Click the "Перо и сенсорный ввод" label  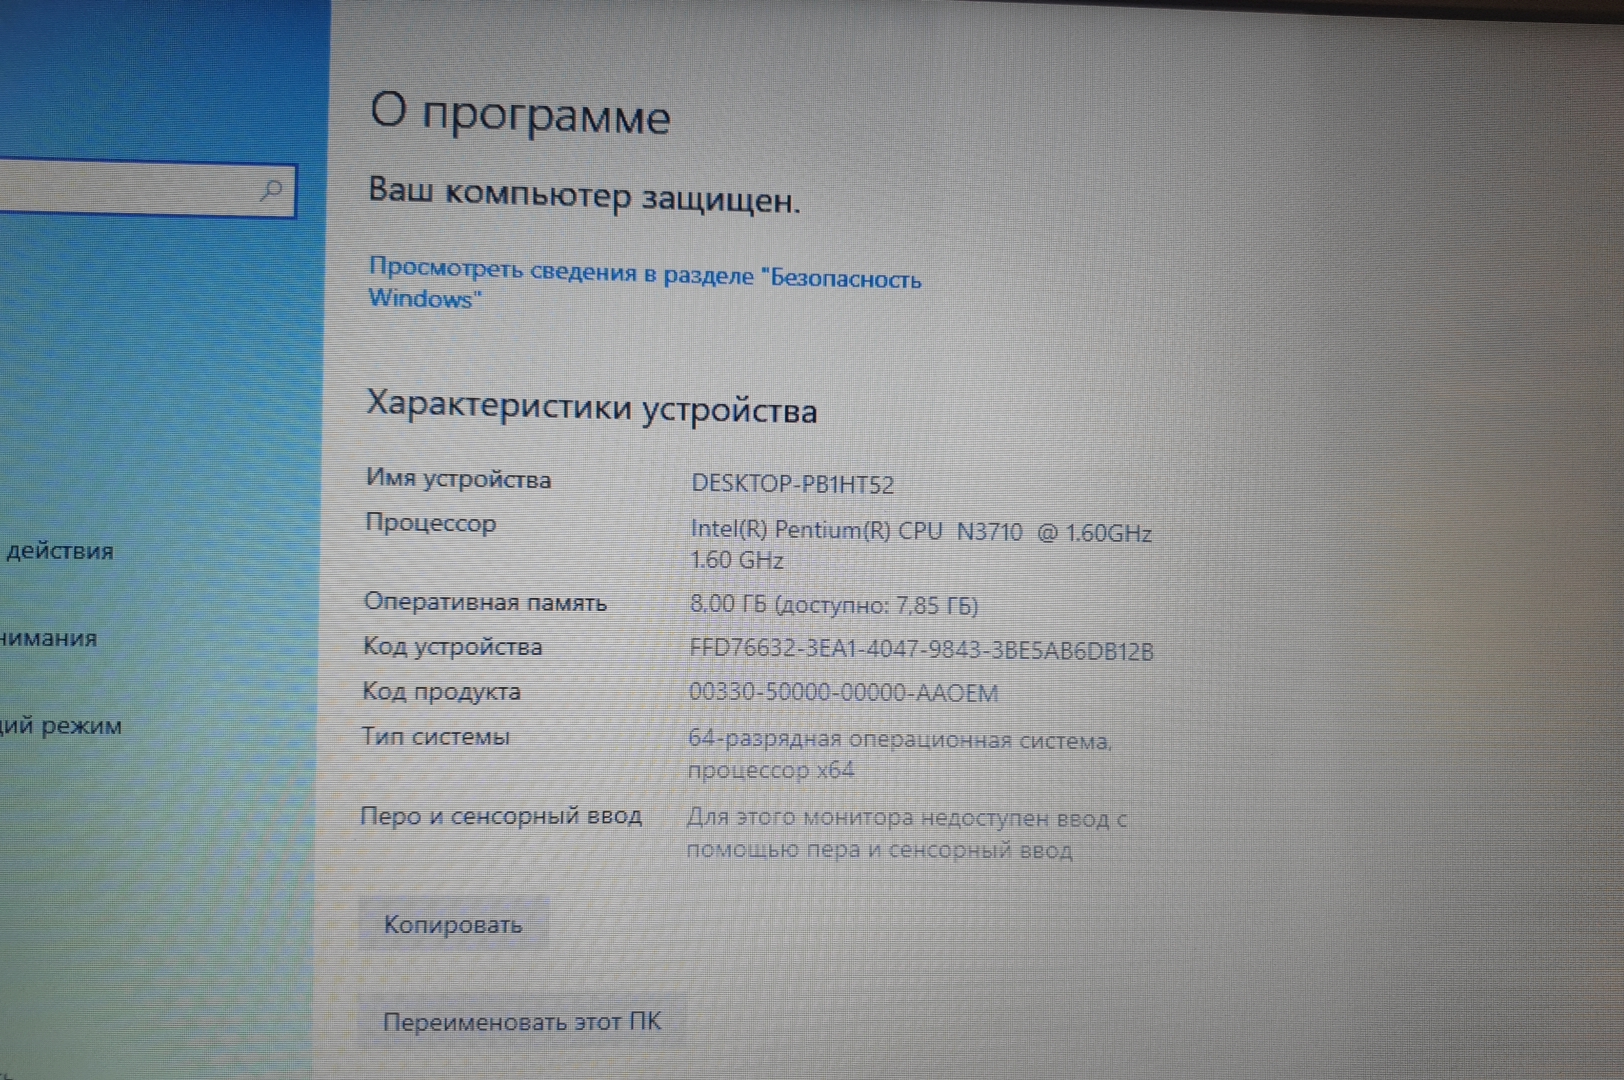(500, 816)
